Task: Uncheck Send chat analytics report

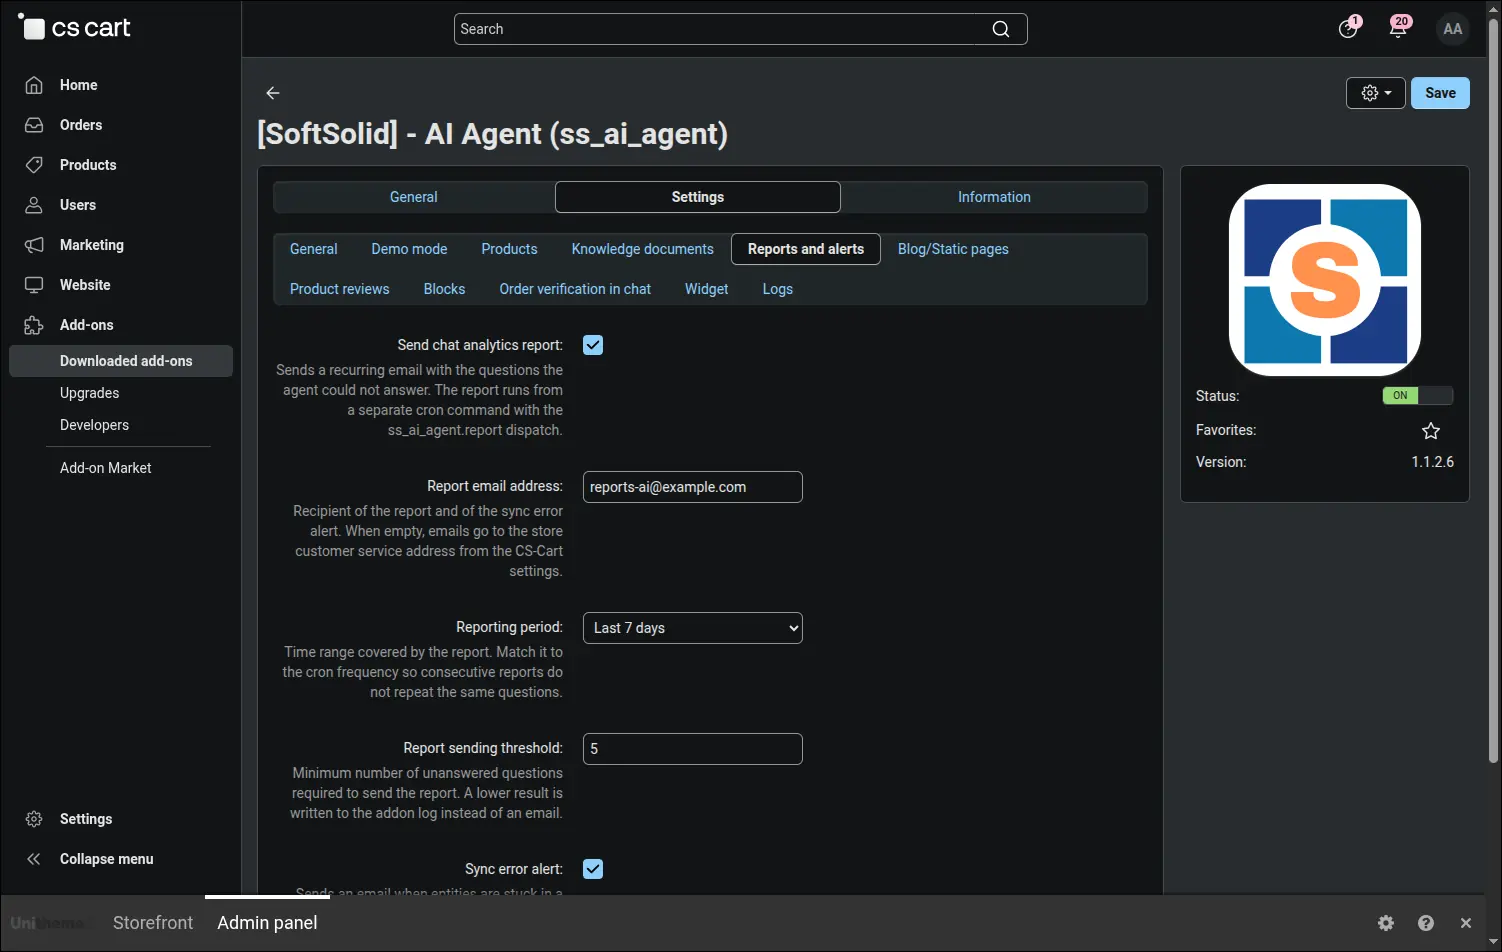Action: tap(593, 345)
